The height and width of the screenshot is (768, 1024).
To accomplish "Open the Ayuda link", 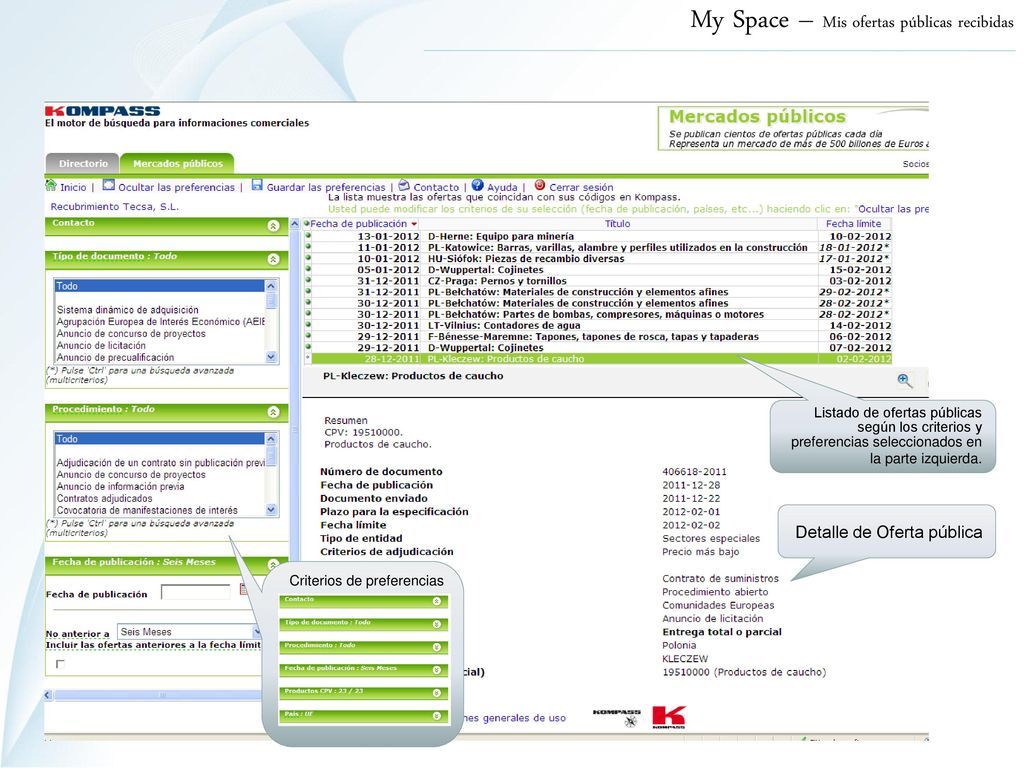I will (x=502, y=187).
